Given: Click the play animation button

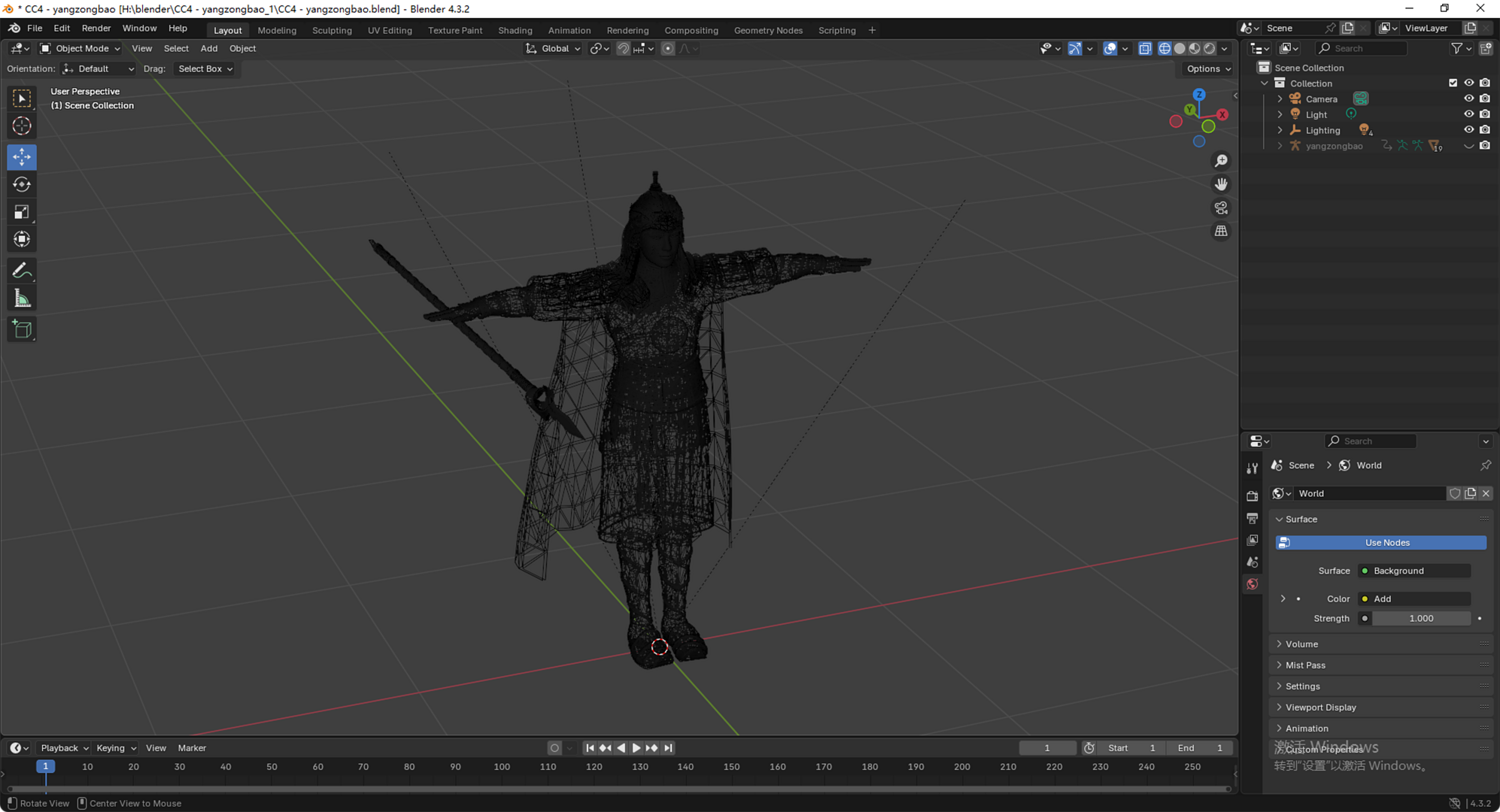Looking at the screenshot, I should 636,748.
